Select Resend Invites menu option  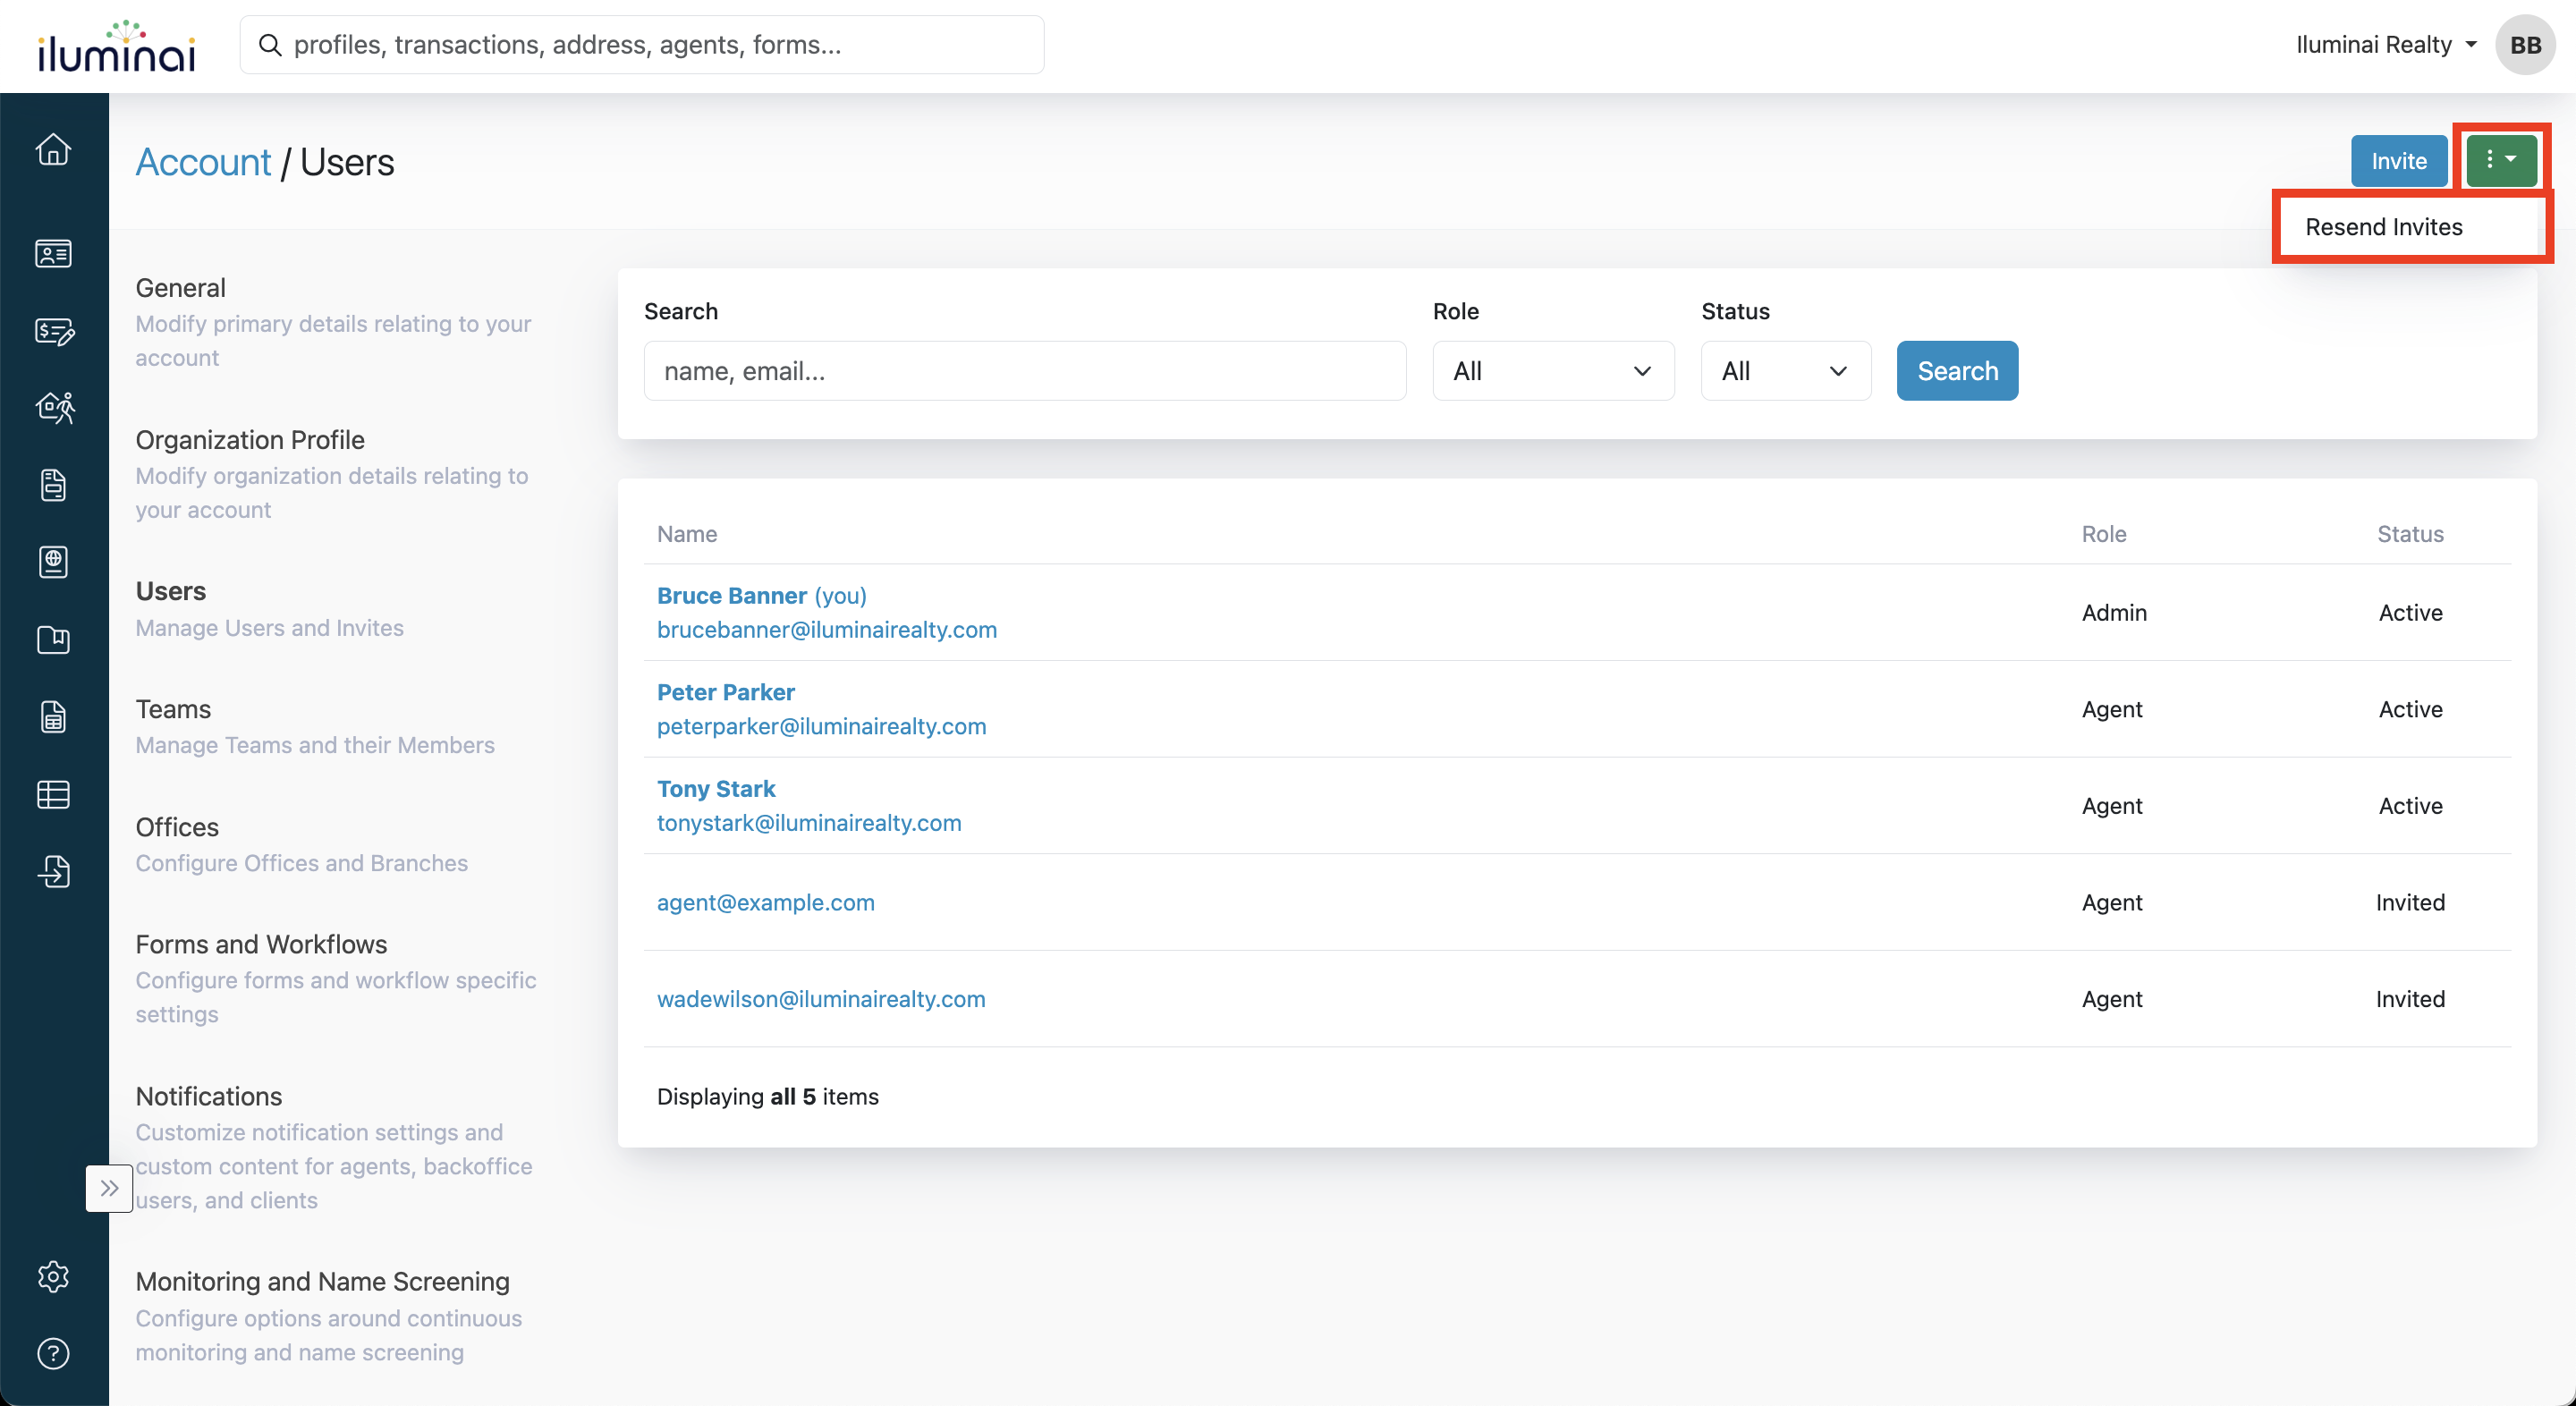[2383, 227]
